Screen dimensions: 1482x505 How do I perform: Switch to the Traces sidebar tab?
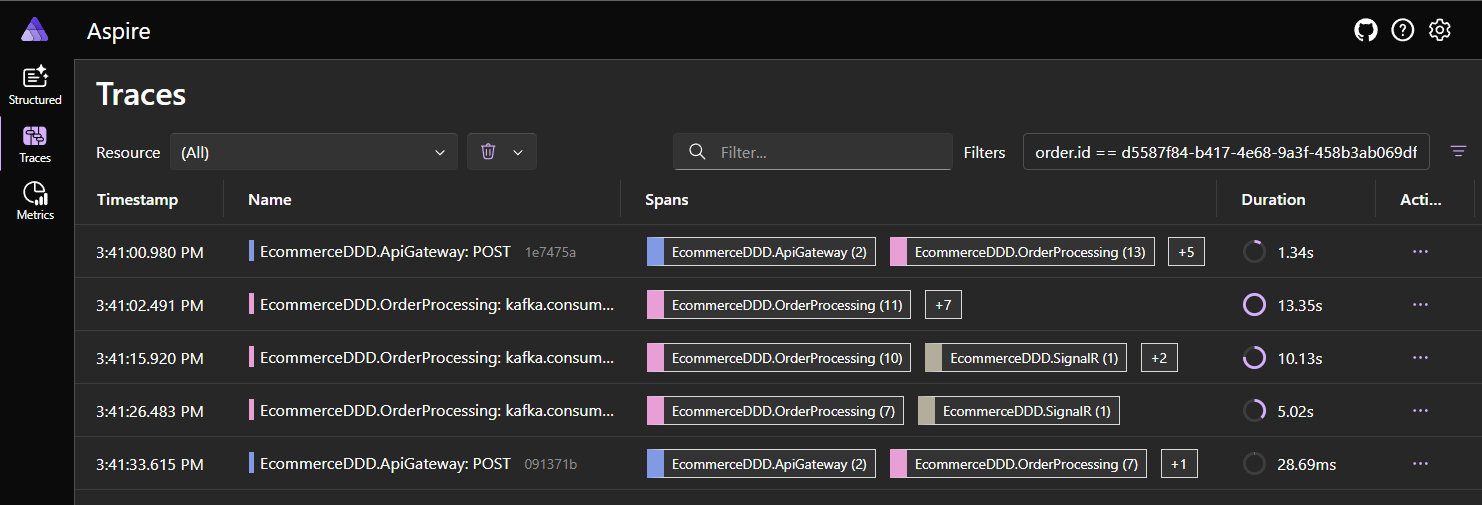point(35,143)
